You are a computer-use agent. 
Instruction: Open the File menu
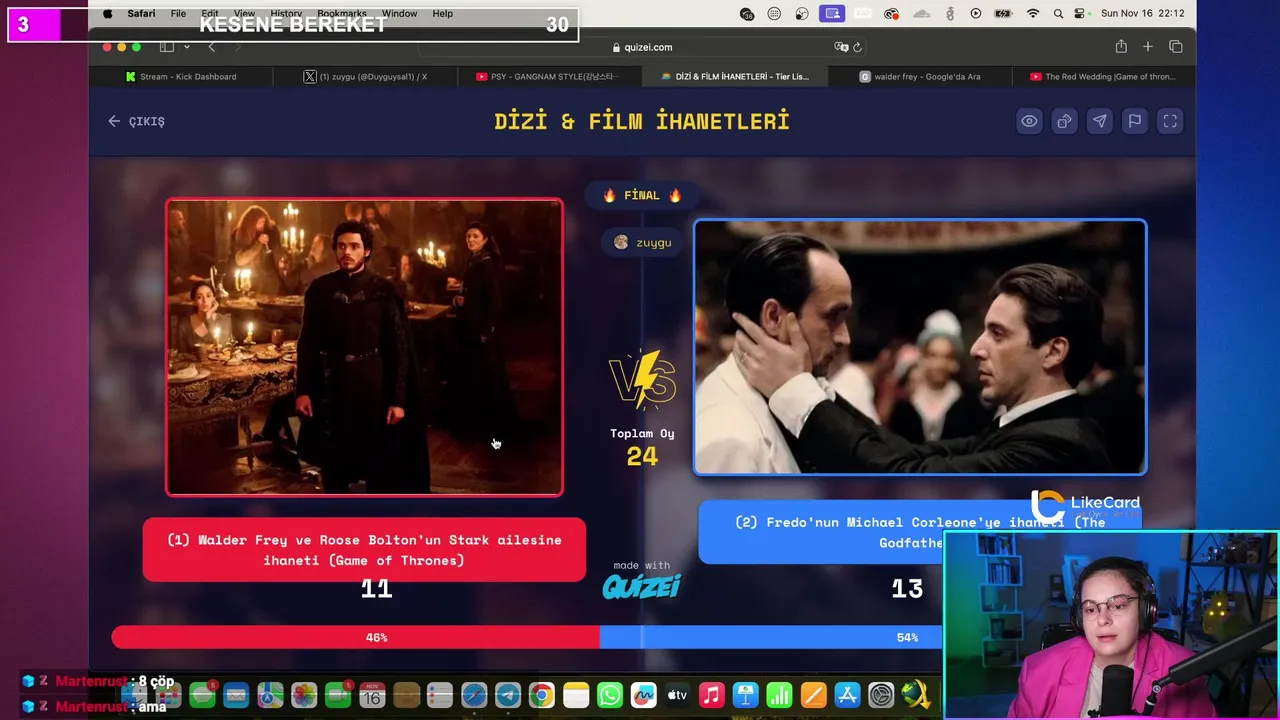178,14
